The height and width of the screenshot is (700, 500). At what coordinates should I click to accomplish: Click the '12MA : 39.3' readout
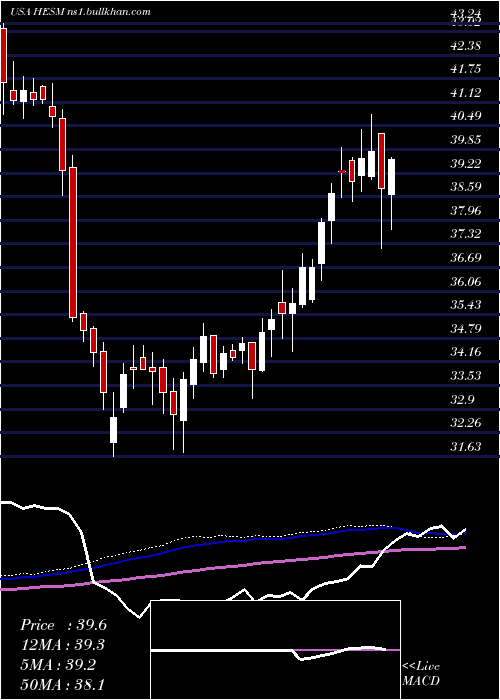click(x=63, y=645)
